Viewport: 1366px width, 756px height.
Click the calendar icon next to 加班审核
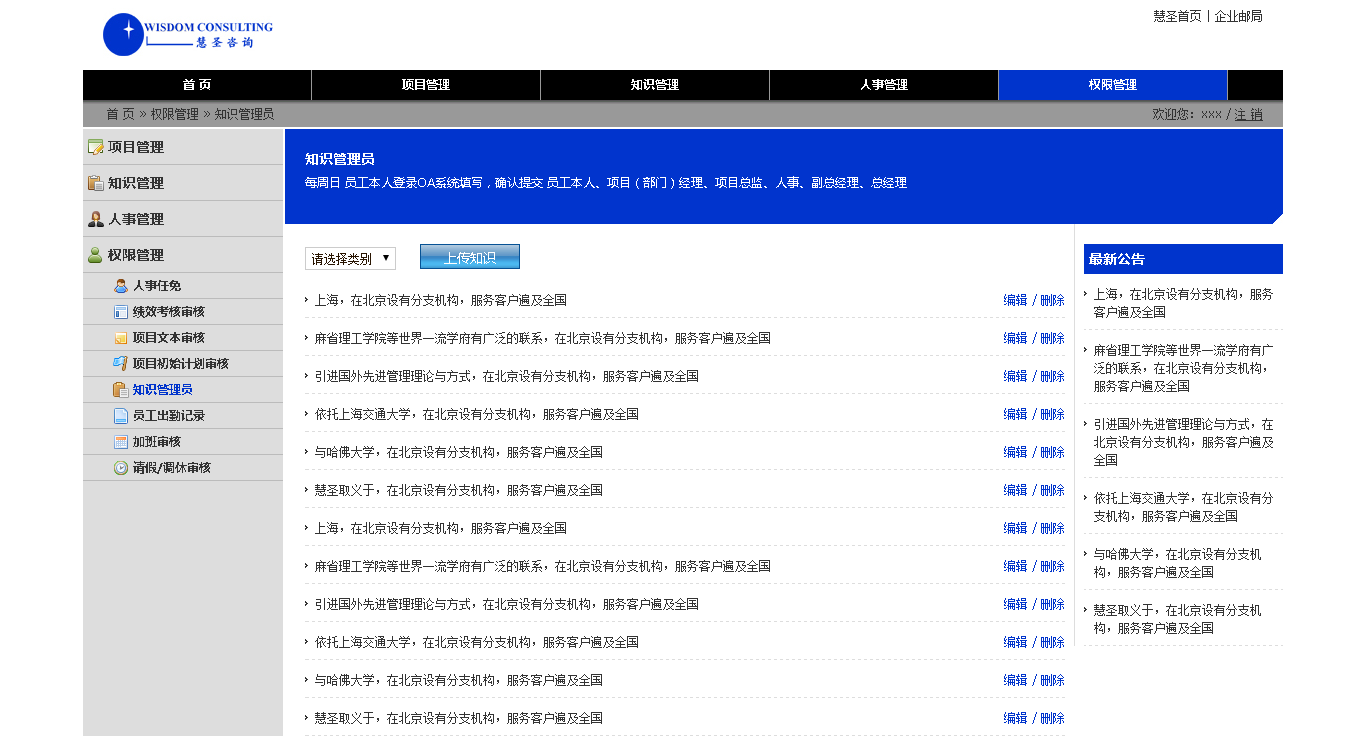[x=121, y=442]
